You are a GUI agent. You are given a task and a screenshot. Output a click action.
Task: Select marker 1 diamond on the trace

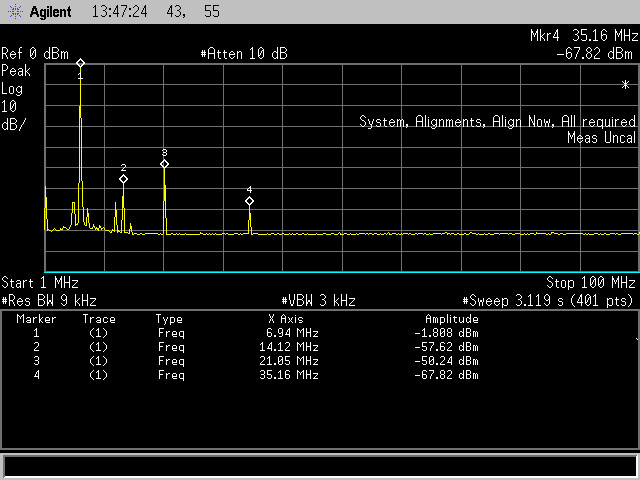[x=80, y=63]
